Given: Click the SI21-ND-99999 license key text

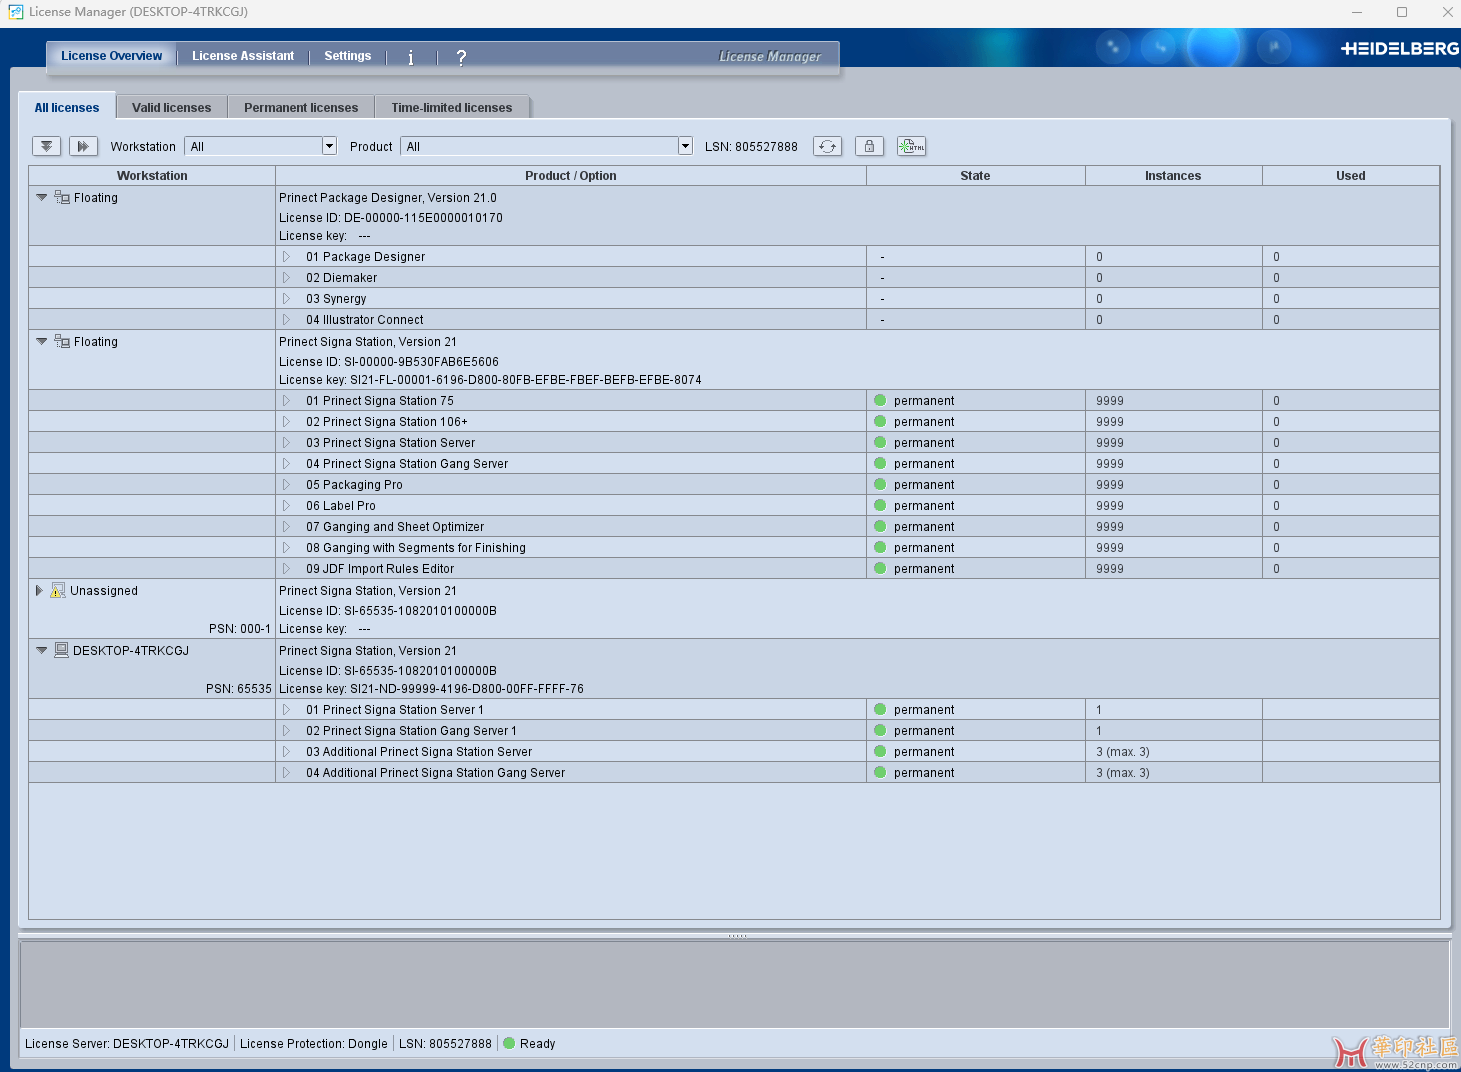Looking at the screenshot, I should [431, 688].
